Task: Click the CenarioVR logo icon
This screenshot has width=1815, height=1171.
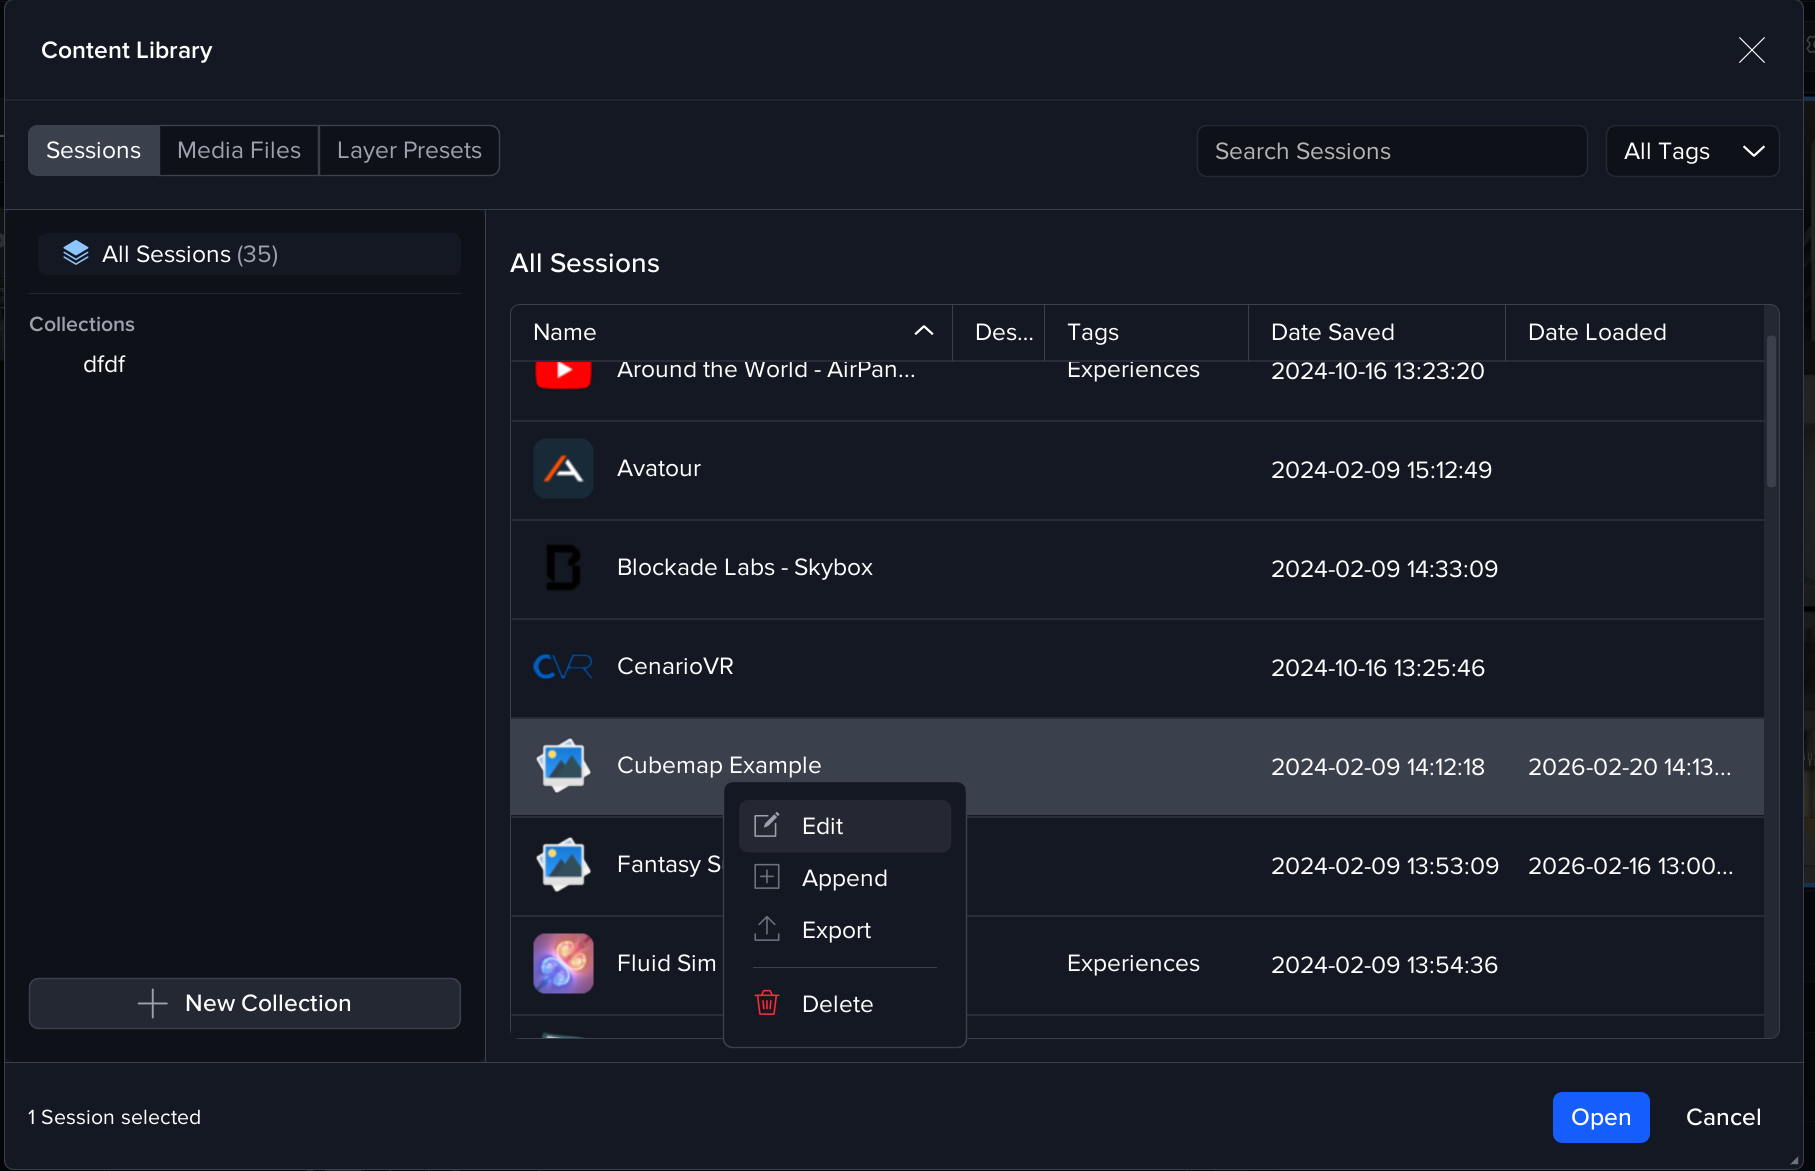Action: click(x=563, y=667)
